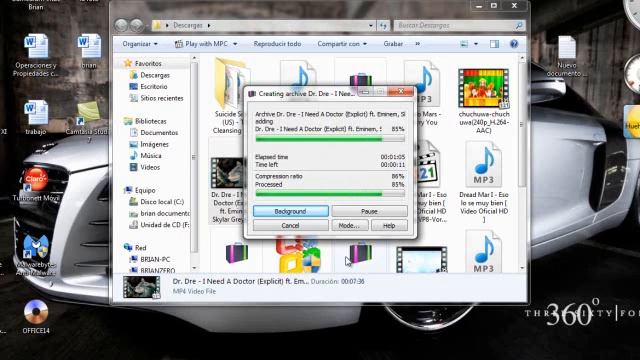
Task: Click Reproducir todo in toolbar
Action: pos(277,44)
